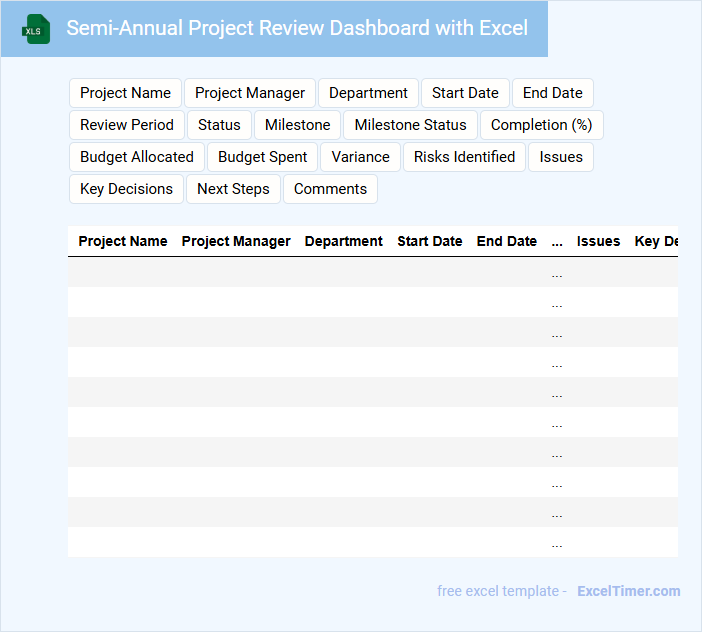Click the Comments tag
702x632 pixels.
click(330, 189)
